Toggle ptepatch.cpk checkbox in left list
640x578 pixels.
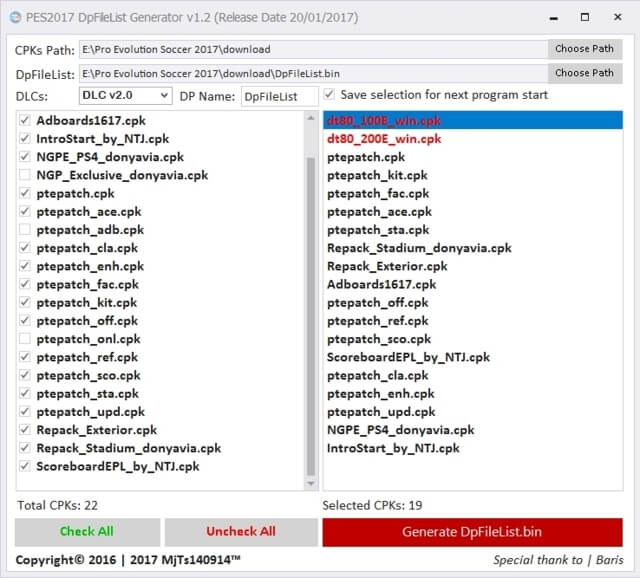tap(25, 193)
